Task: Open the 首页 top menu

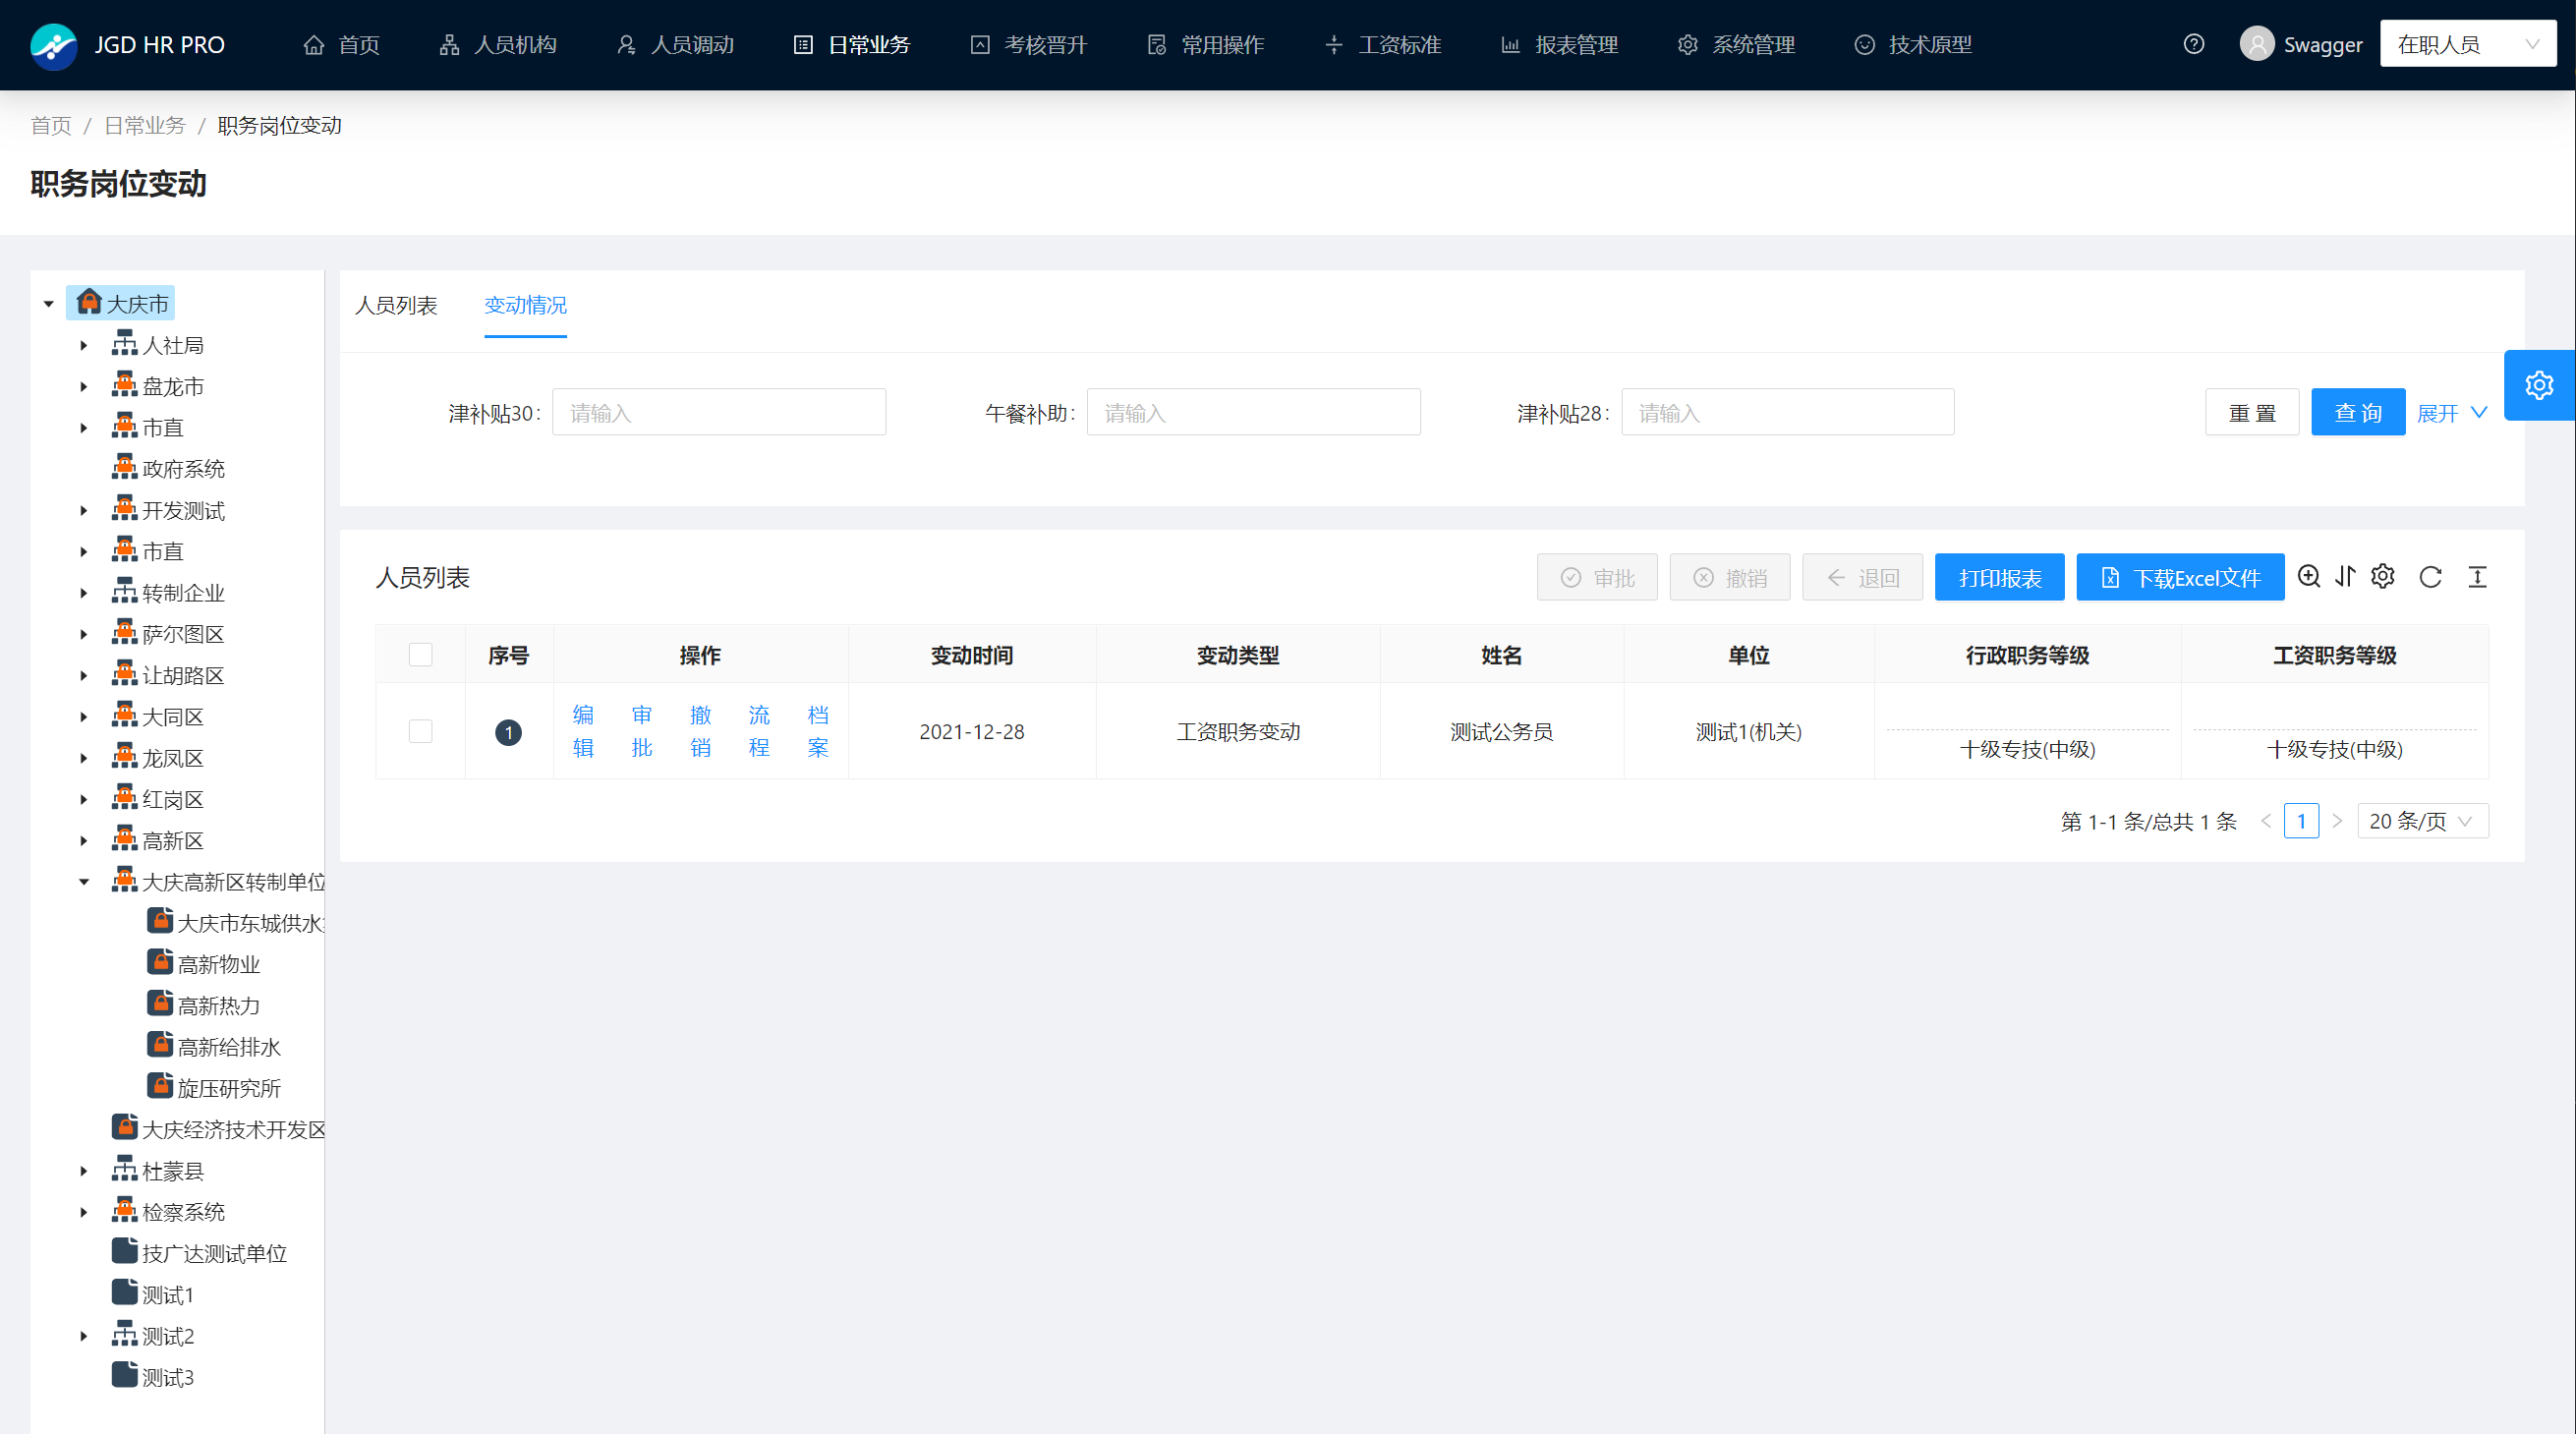Action: click(x=342, y=45)
